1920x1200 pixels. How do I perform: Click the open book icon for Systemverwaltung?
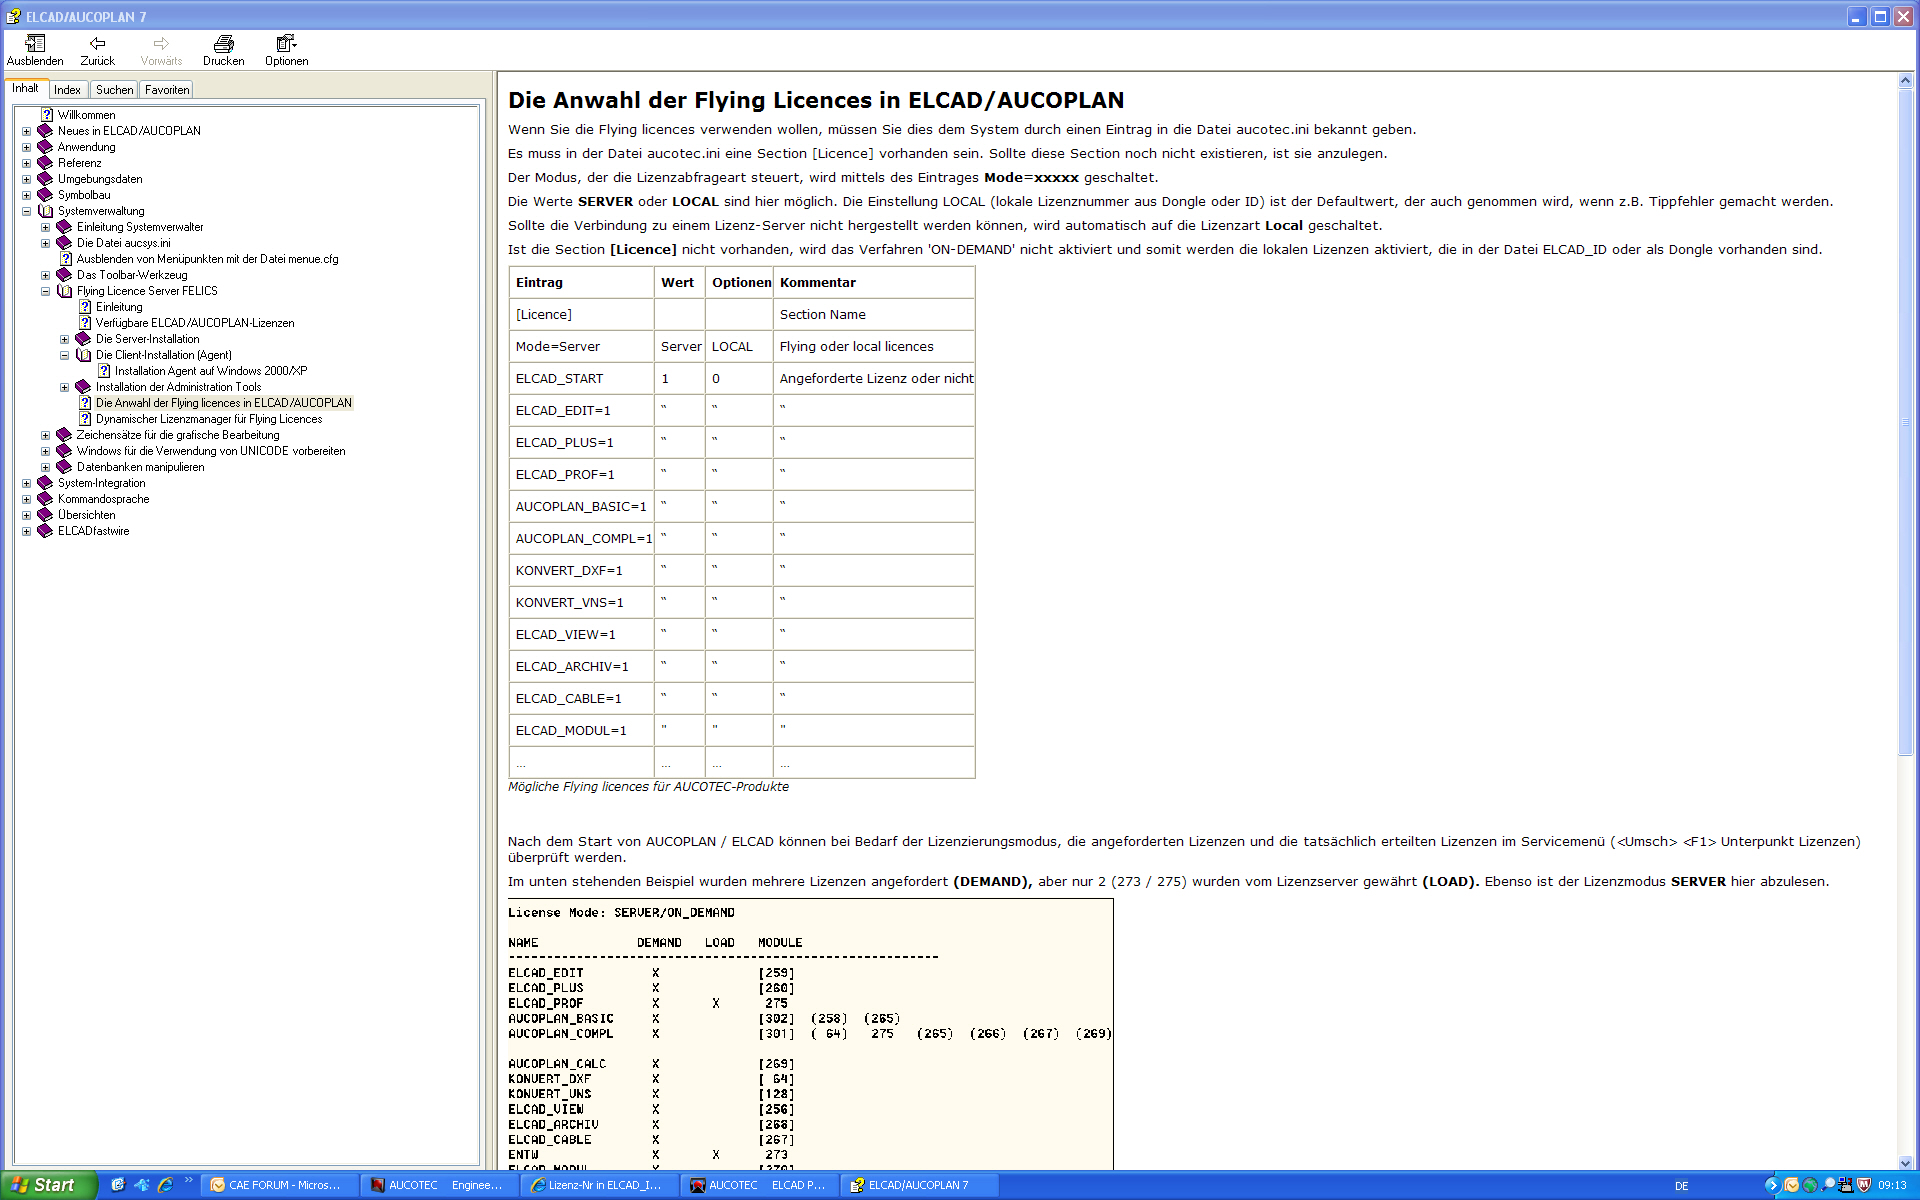click(x=45, y=211)
